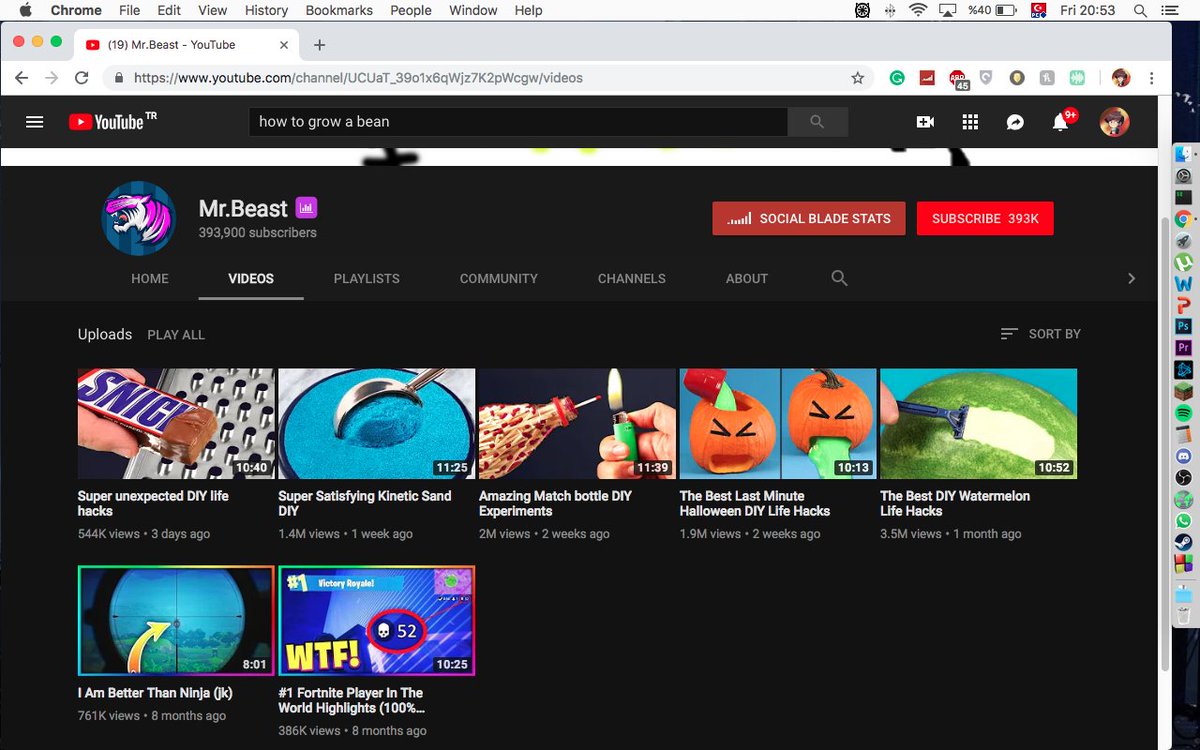Screen dimensions: 1200x750
Task: Open the Adblock extension icon showing 45
Action: (x=958, y=79)
